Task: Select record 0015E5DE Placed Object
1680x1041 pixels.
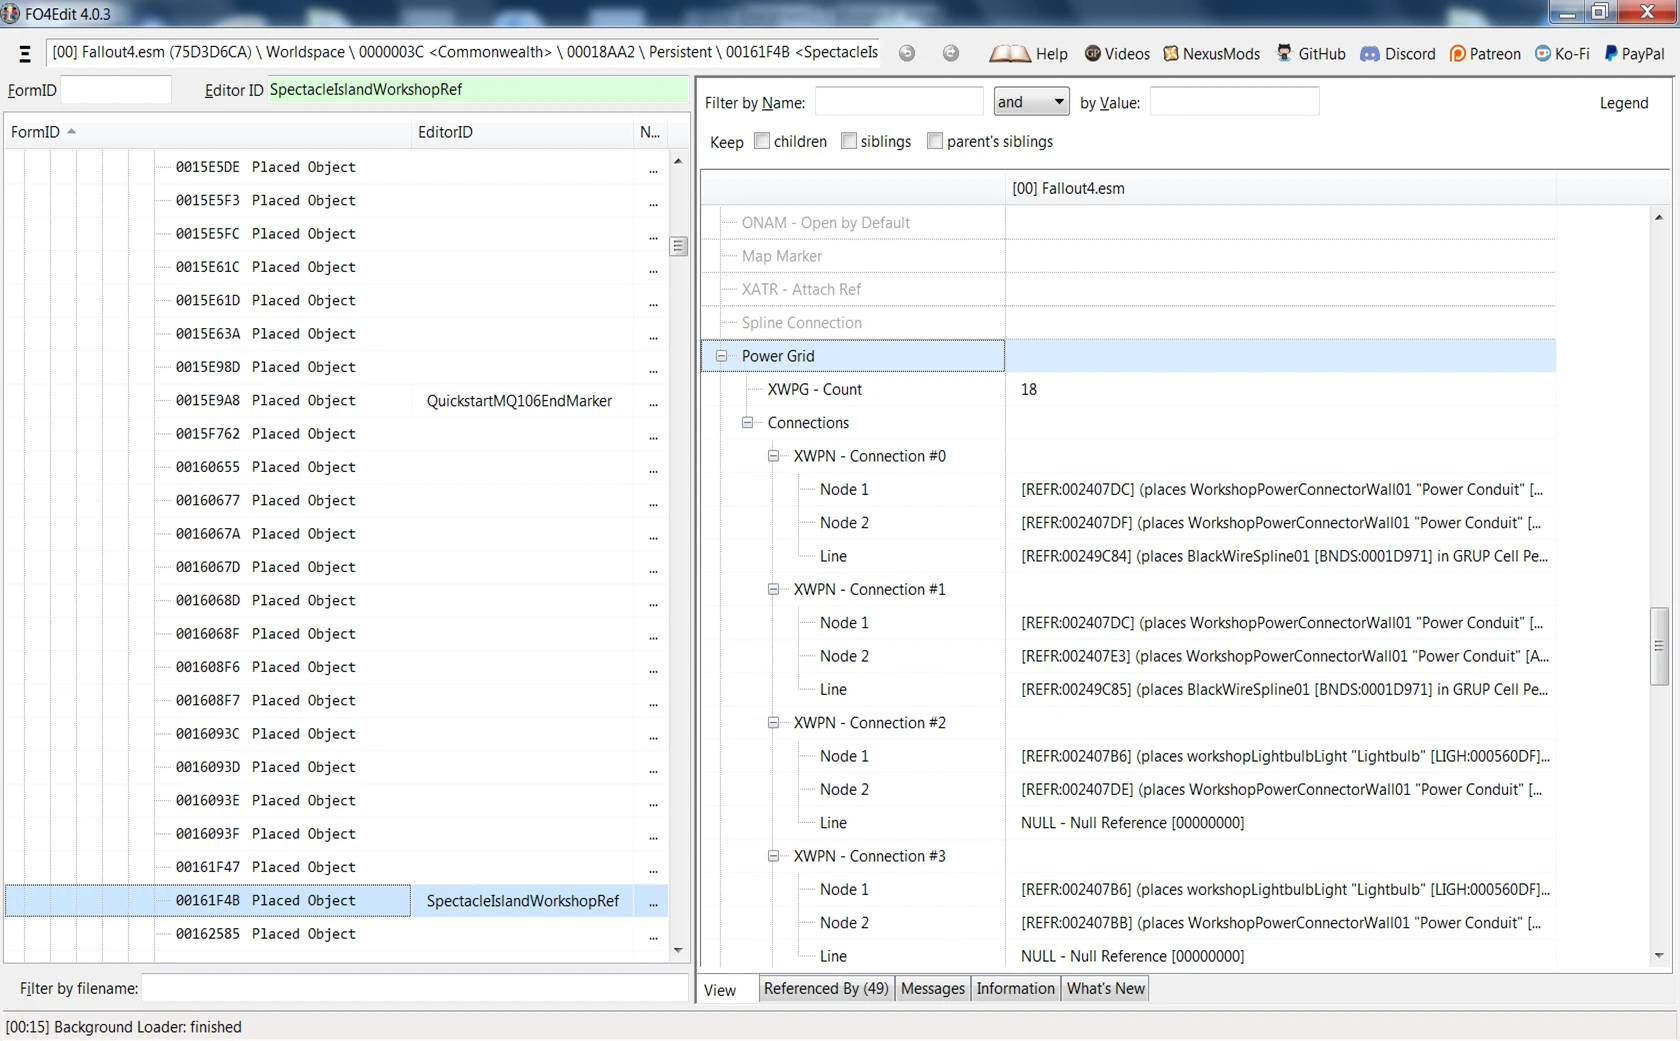Action: (336, 167)
